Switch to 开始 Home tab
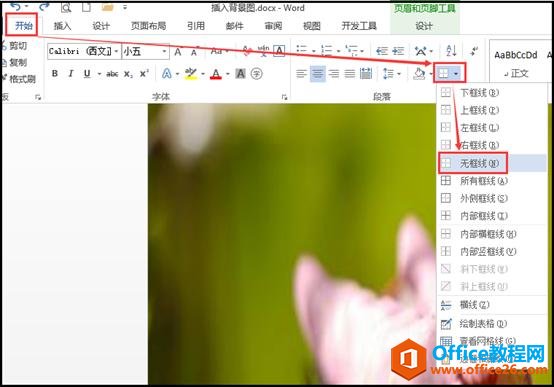554x387 pixels. (24, 25)
